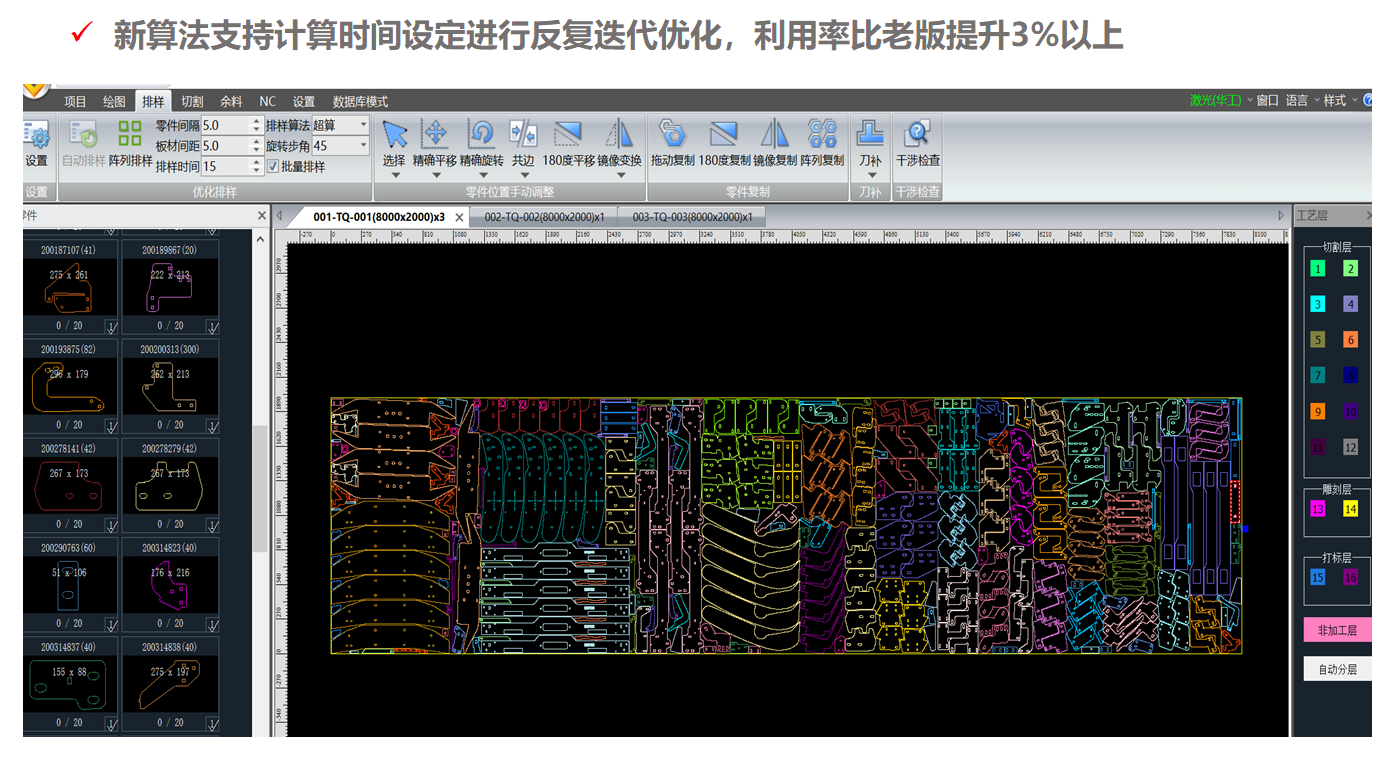1395x765 pixels.
Task: Switch to 002-TQ-002(8000x2000)x1 sheet tab
Action: pos(544,217)
